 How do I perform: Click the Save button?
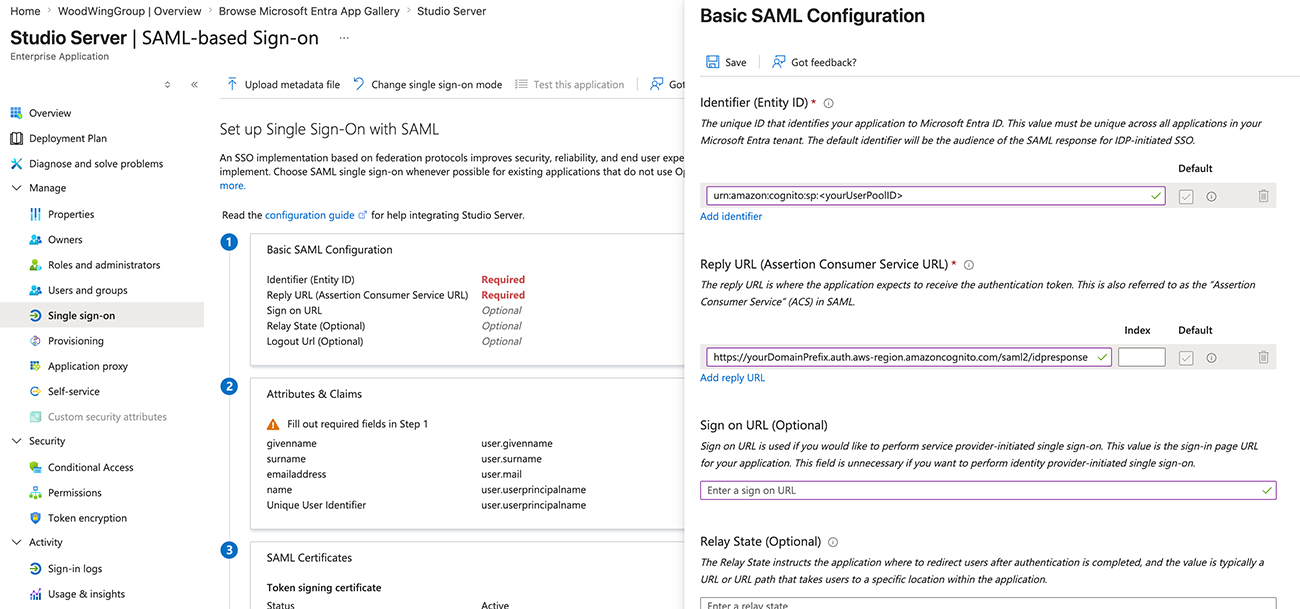(726, 62)
